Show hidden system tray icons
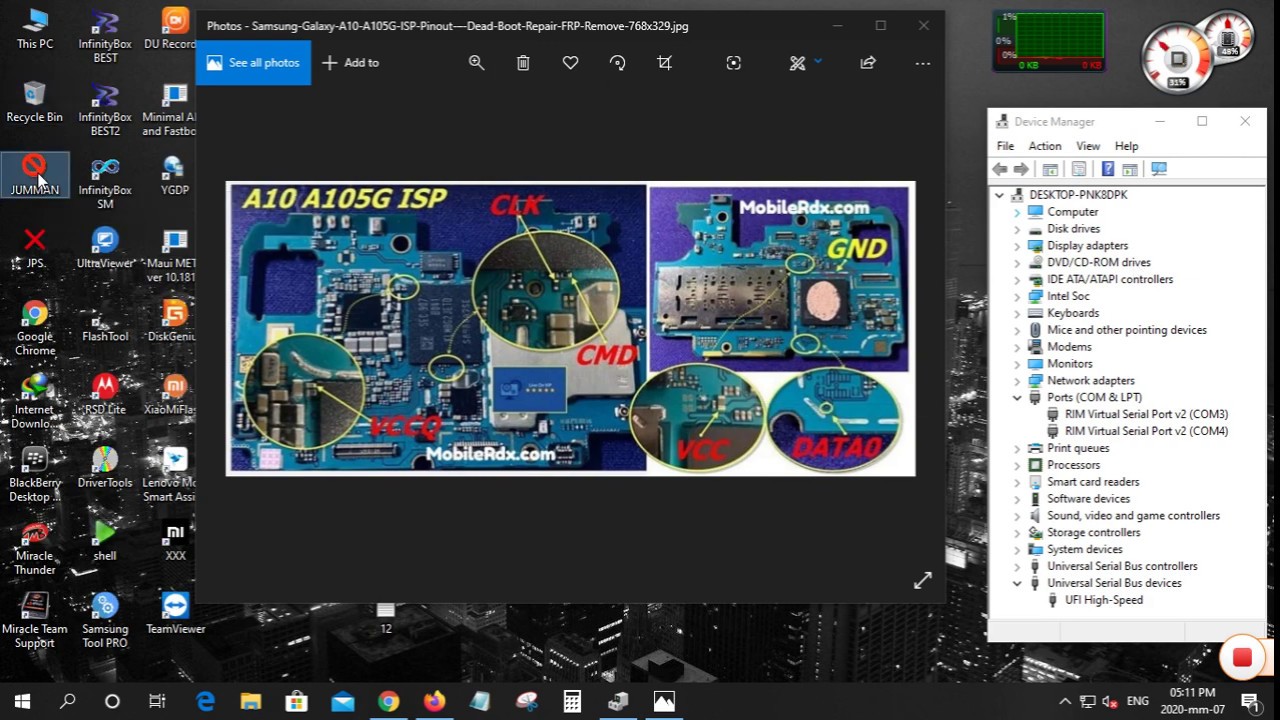1280x720 pixels. (x=1065, y=702)
